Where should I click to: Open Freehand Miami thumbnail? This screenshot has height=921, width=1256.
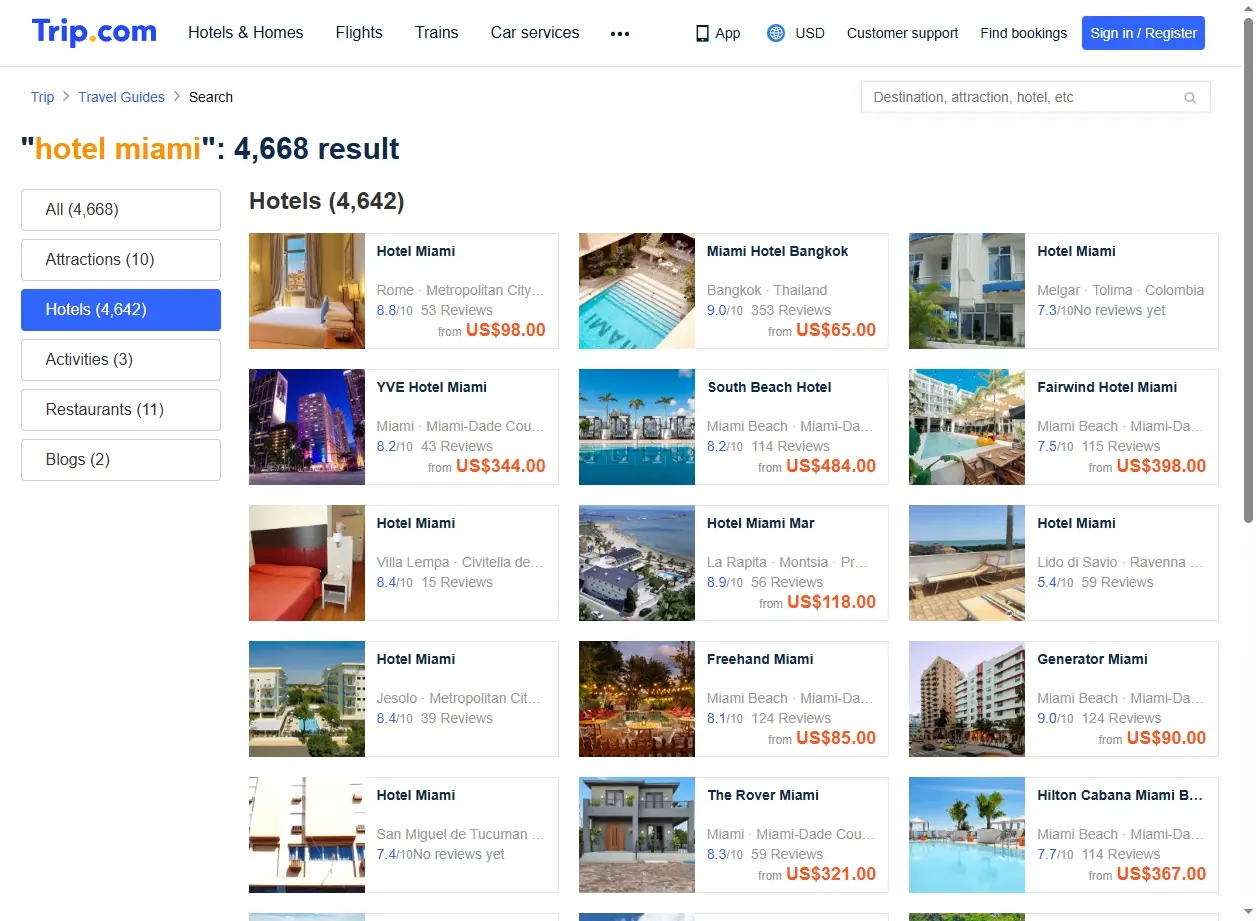637,699
